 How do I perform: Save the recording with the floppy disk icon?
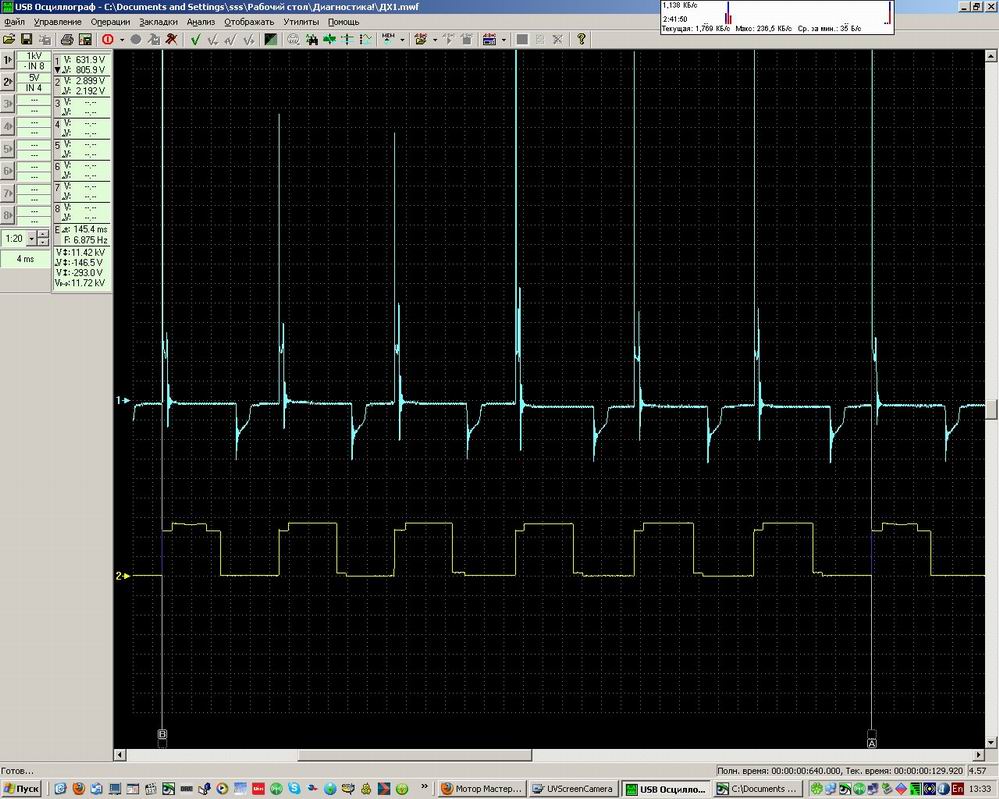[x=27, y=40]
